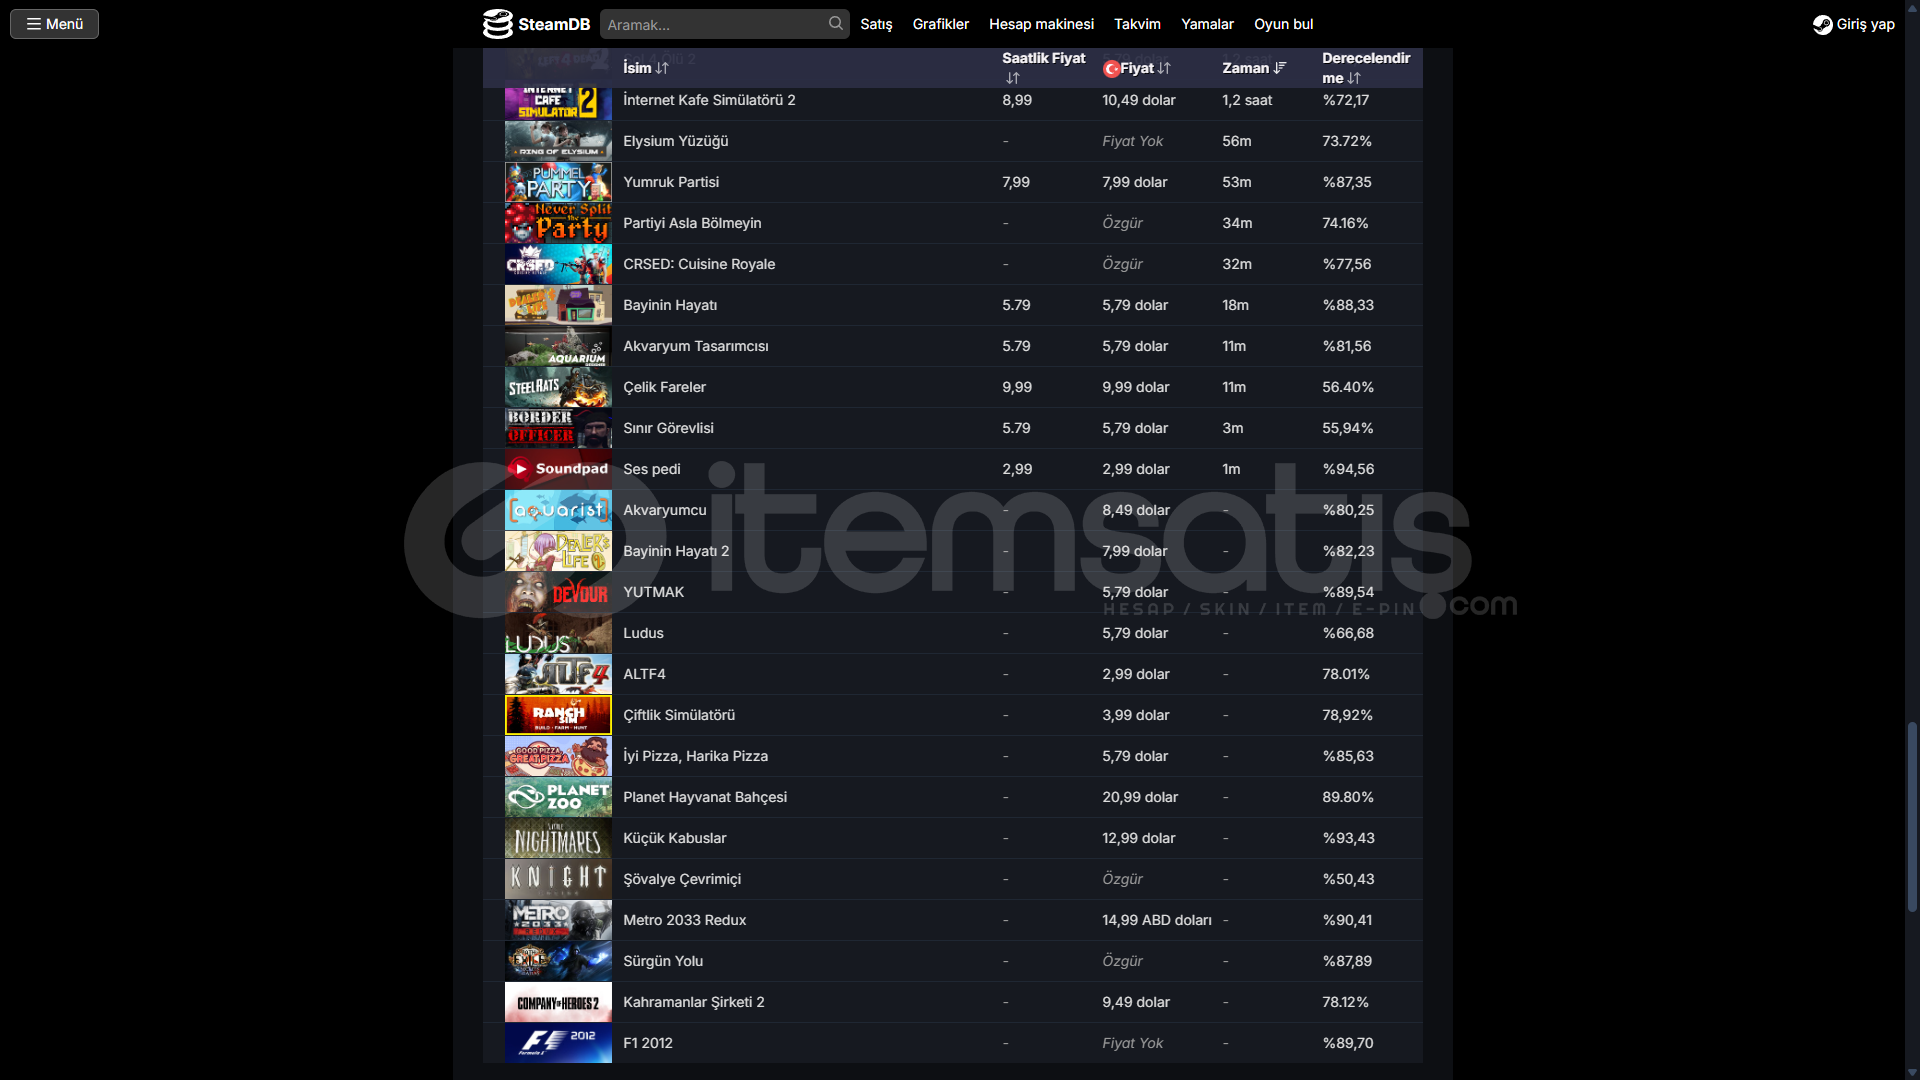Image resolution: width=1920 pixels, height=1080 pixels.
Task: Open the Sınır Görevlisi link
Action: tap(668, 428)
